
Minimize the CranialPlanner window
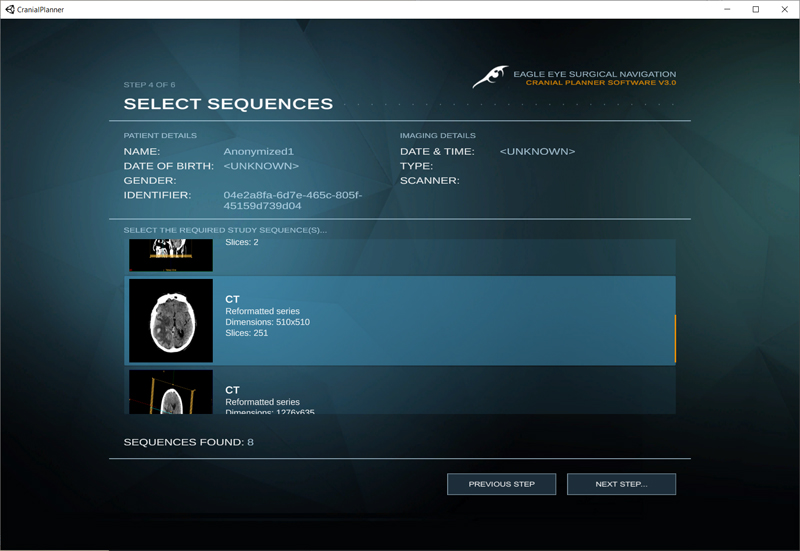pyautogui.click(x=727, y=9)
